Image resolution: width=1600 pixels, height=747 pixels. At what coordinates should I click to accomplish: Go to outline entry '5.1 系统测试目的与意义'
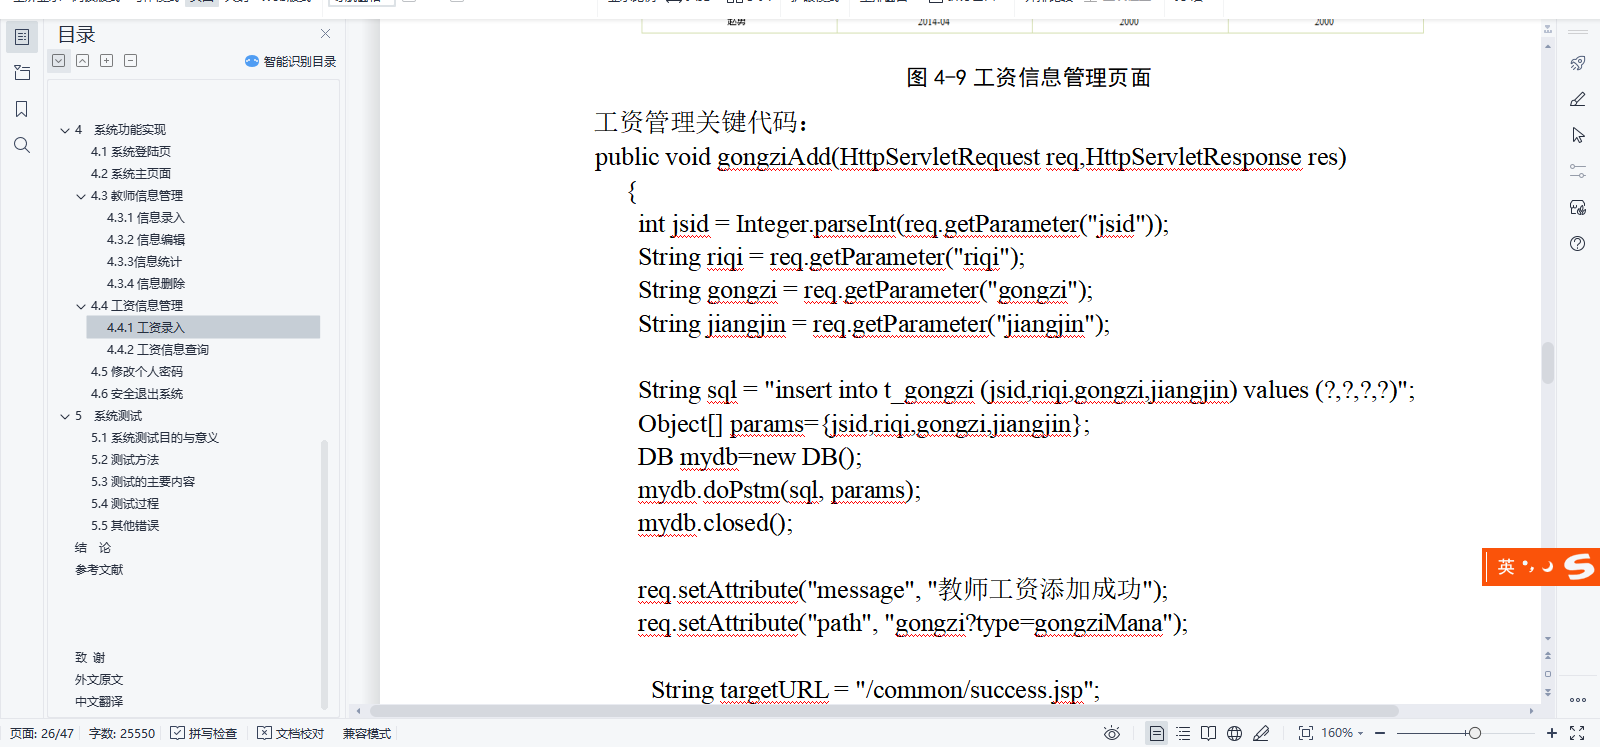tap(155, 438)
